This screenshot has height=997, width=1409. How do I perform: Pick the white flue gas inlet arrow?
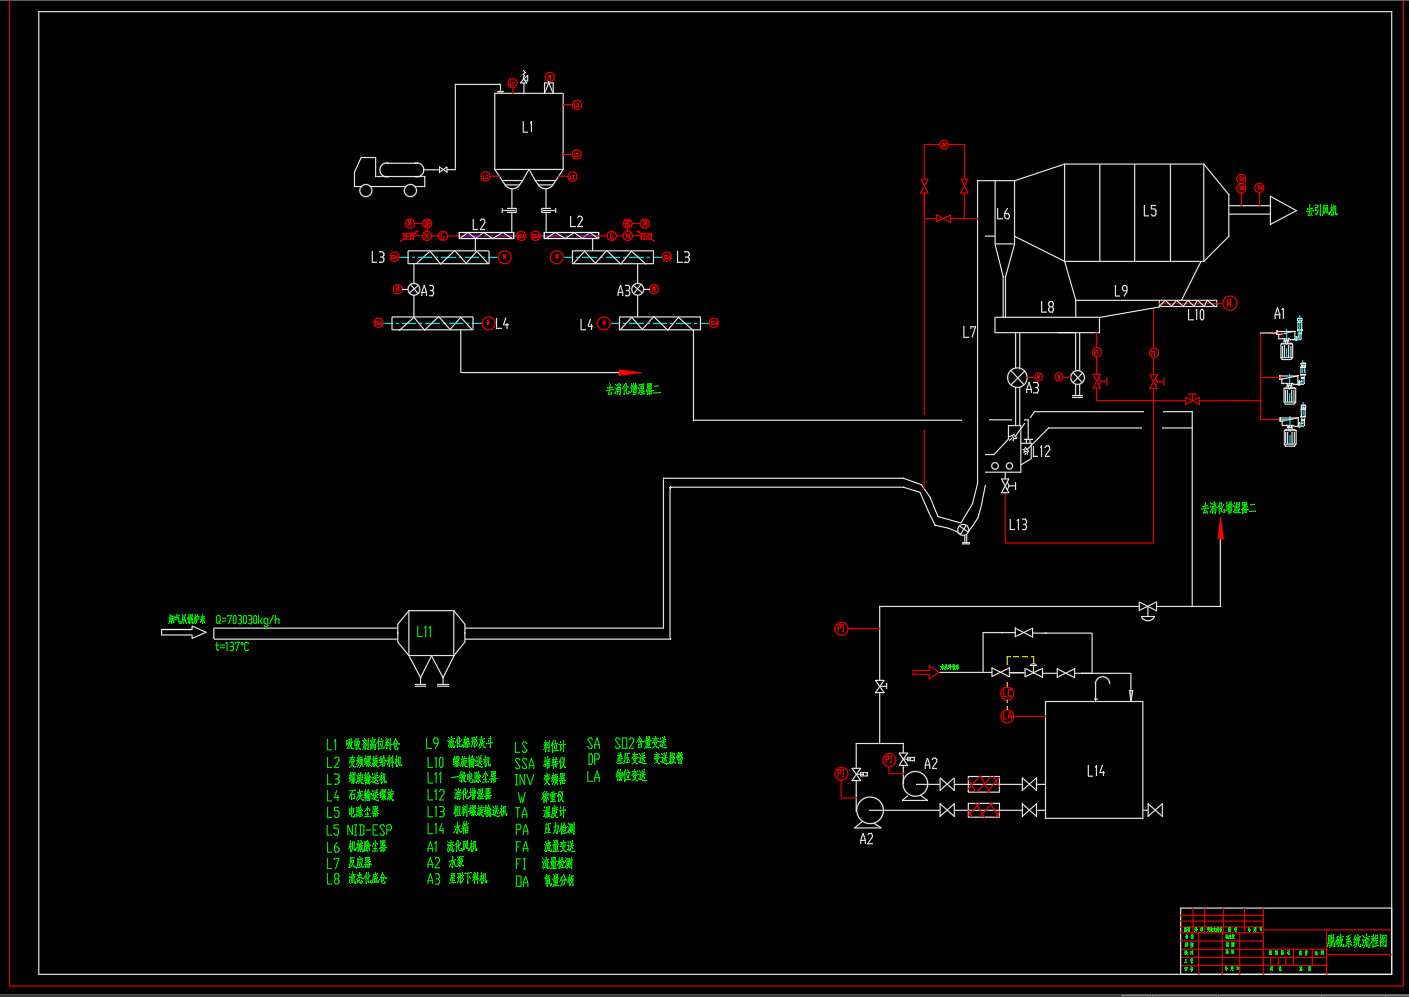pyautogui.click(x=184, y=632)
